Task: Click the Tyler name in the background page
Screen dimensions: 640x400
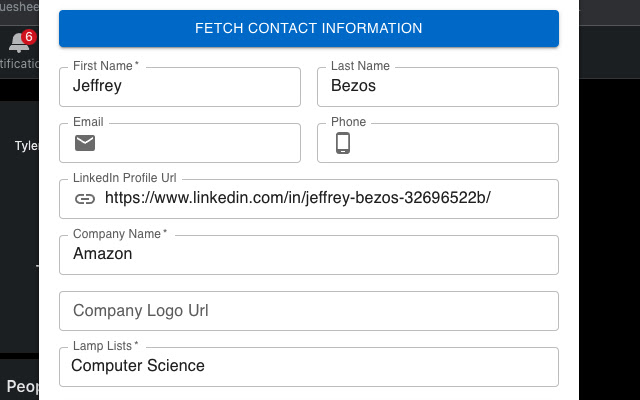Action: (x=25, y=146)
